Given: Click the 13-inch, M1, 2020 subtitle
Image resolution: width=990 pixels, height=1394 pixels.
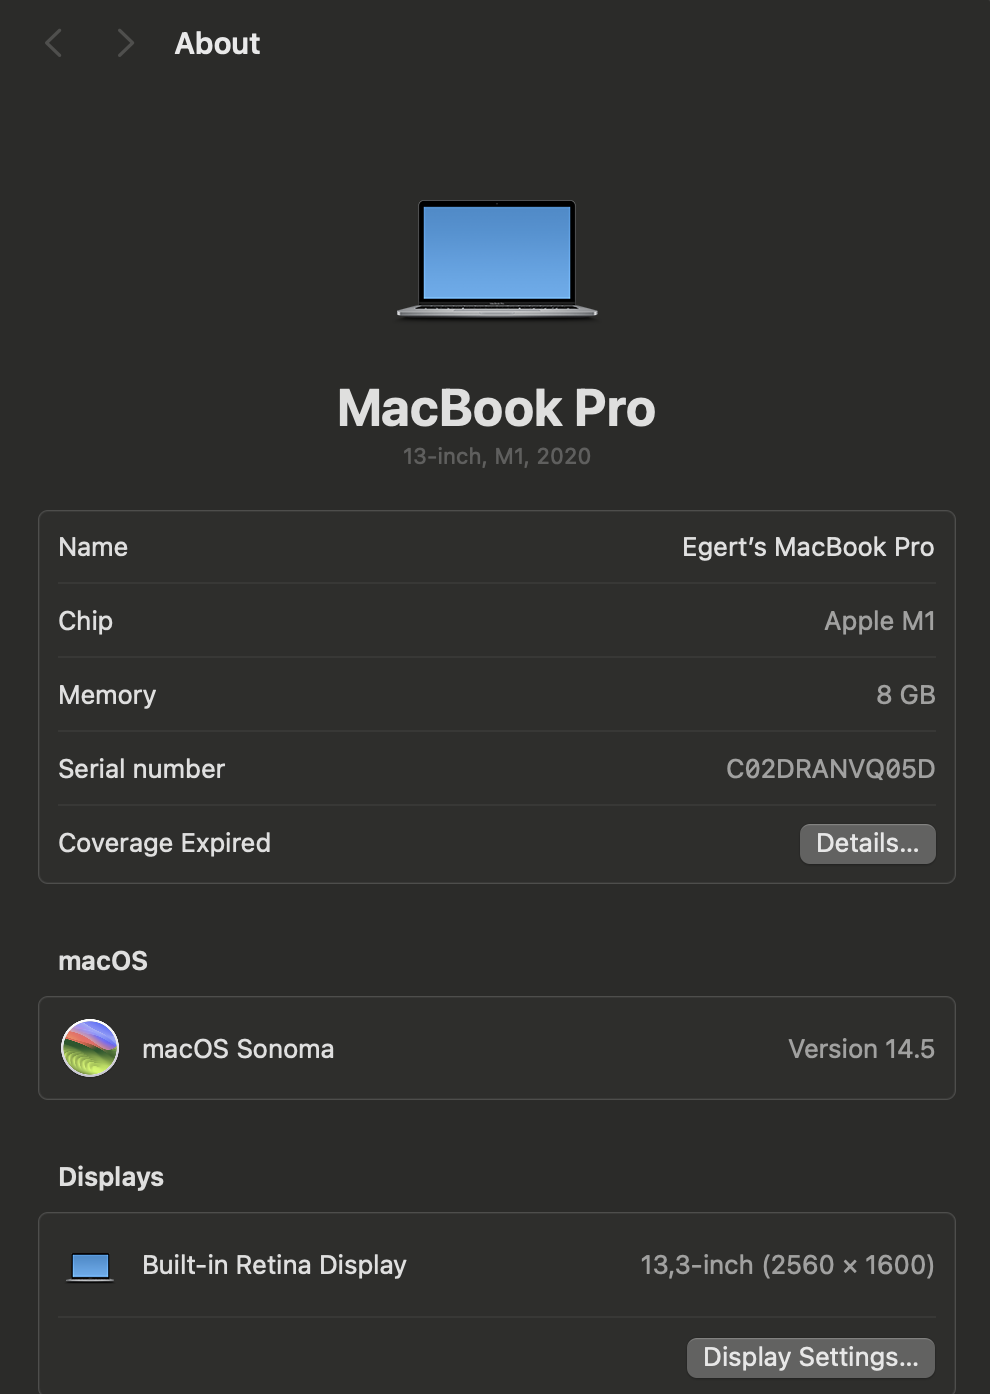Looking at the screenshot, I should coord(496,456).
